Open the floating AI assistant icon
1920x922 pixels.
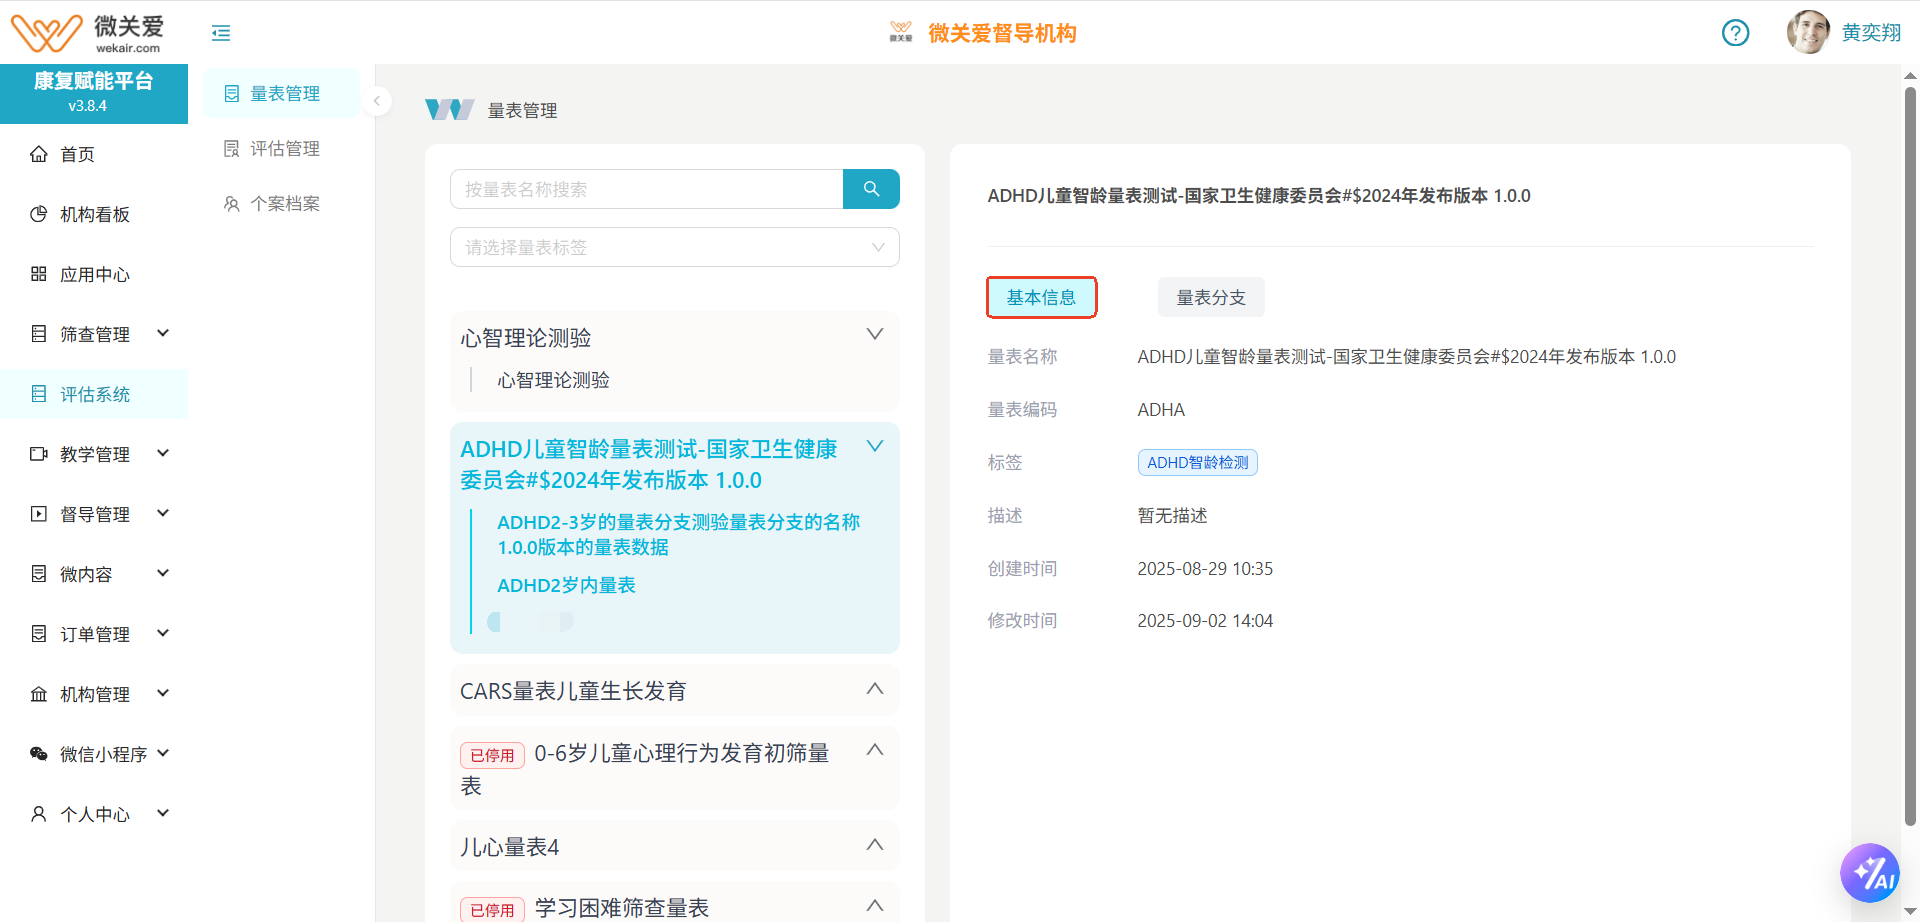coord(1869,873)
